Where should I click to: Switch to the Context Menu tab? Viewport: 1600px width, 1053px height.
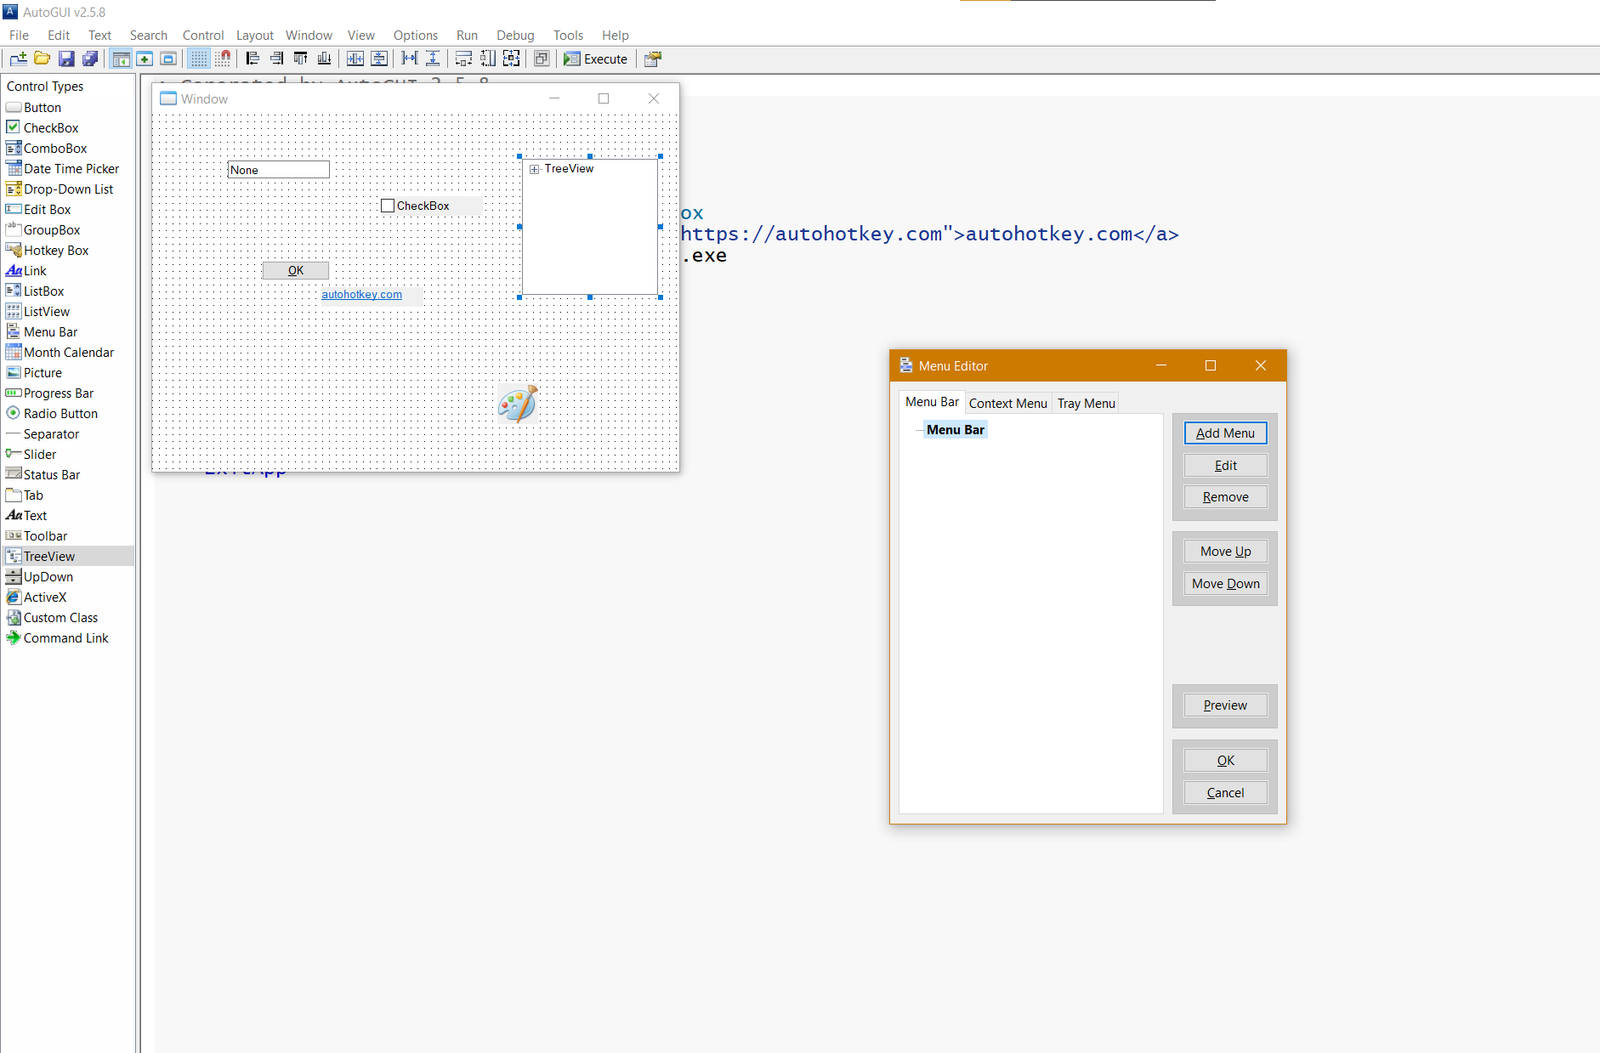coord(1008,403)
